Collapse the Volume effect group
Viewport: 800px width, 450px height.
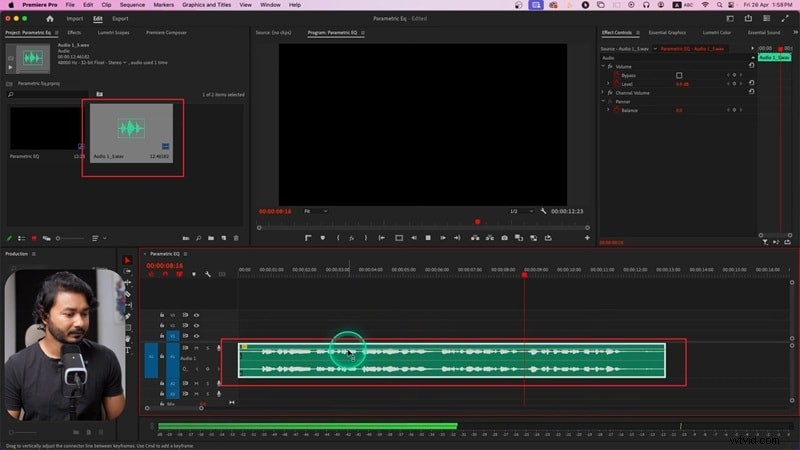[603, 66]
